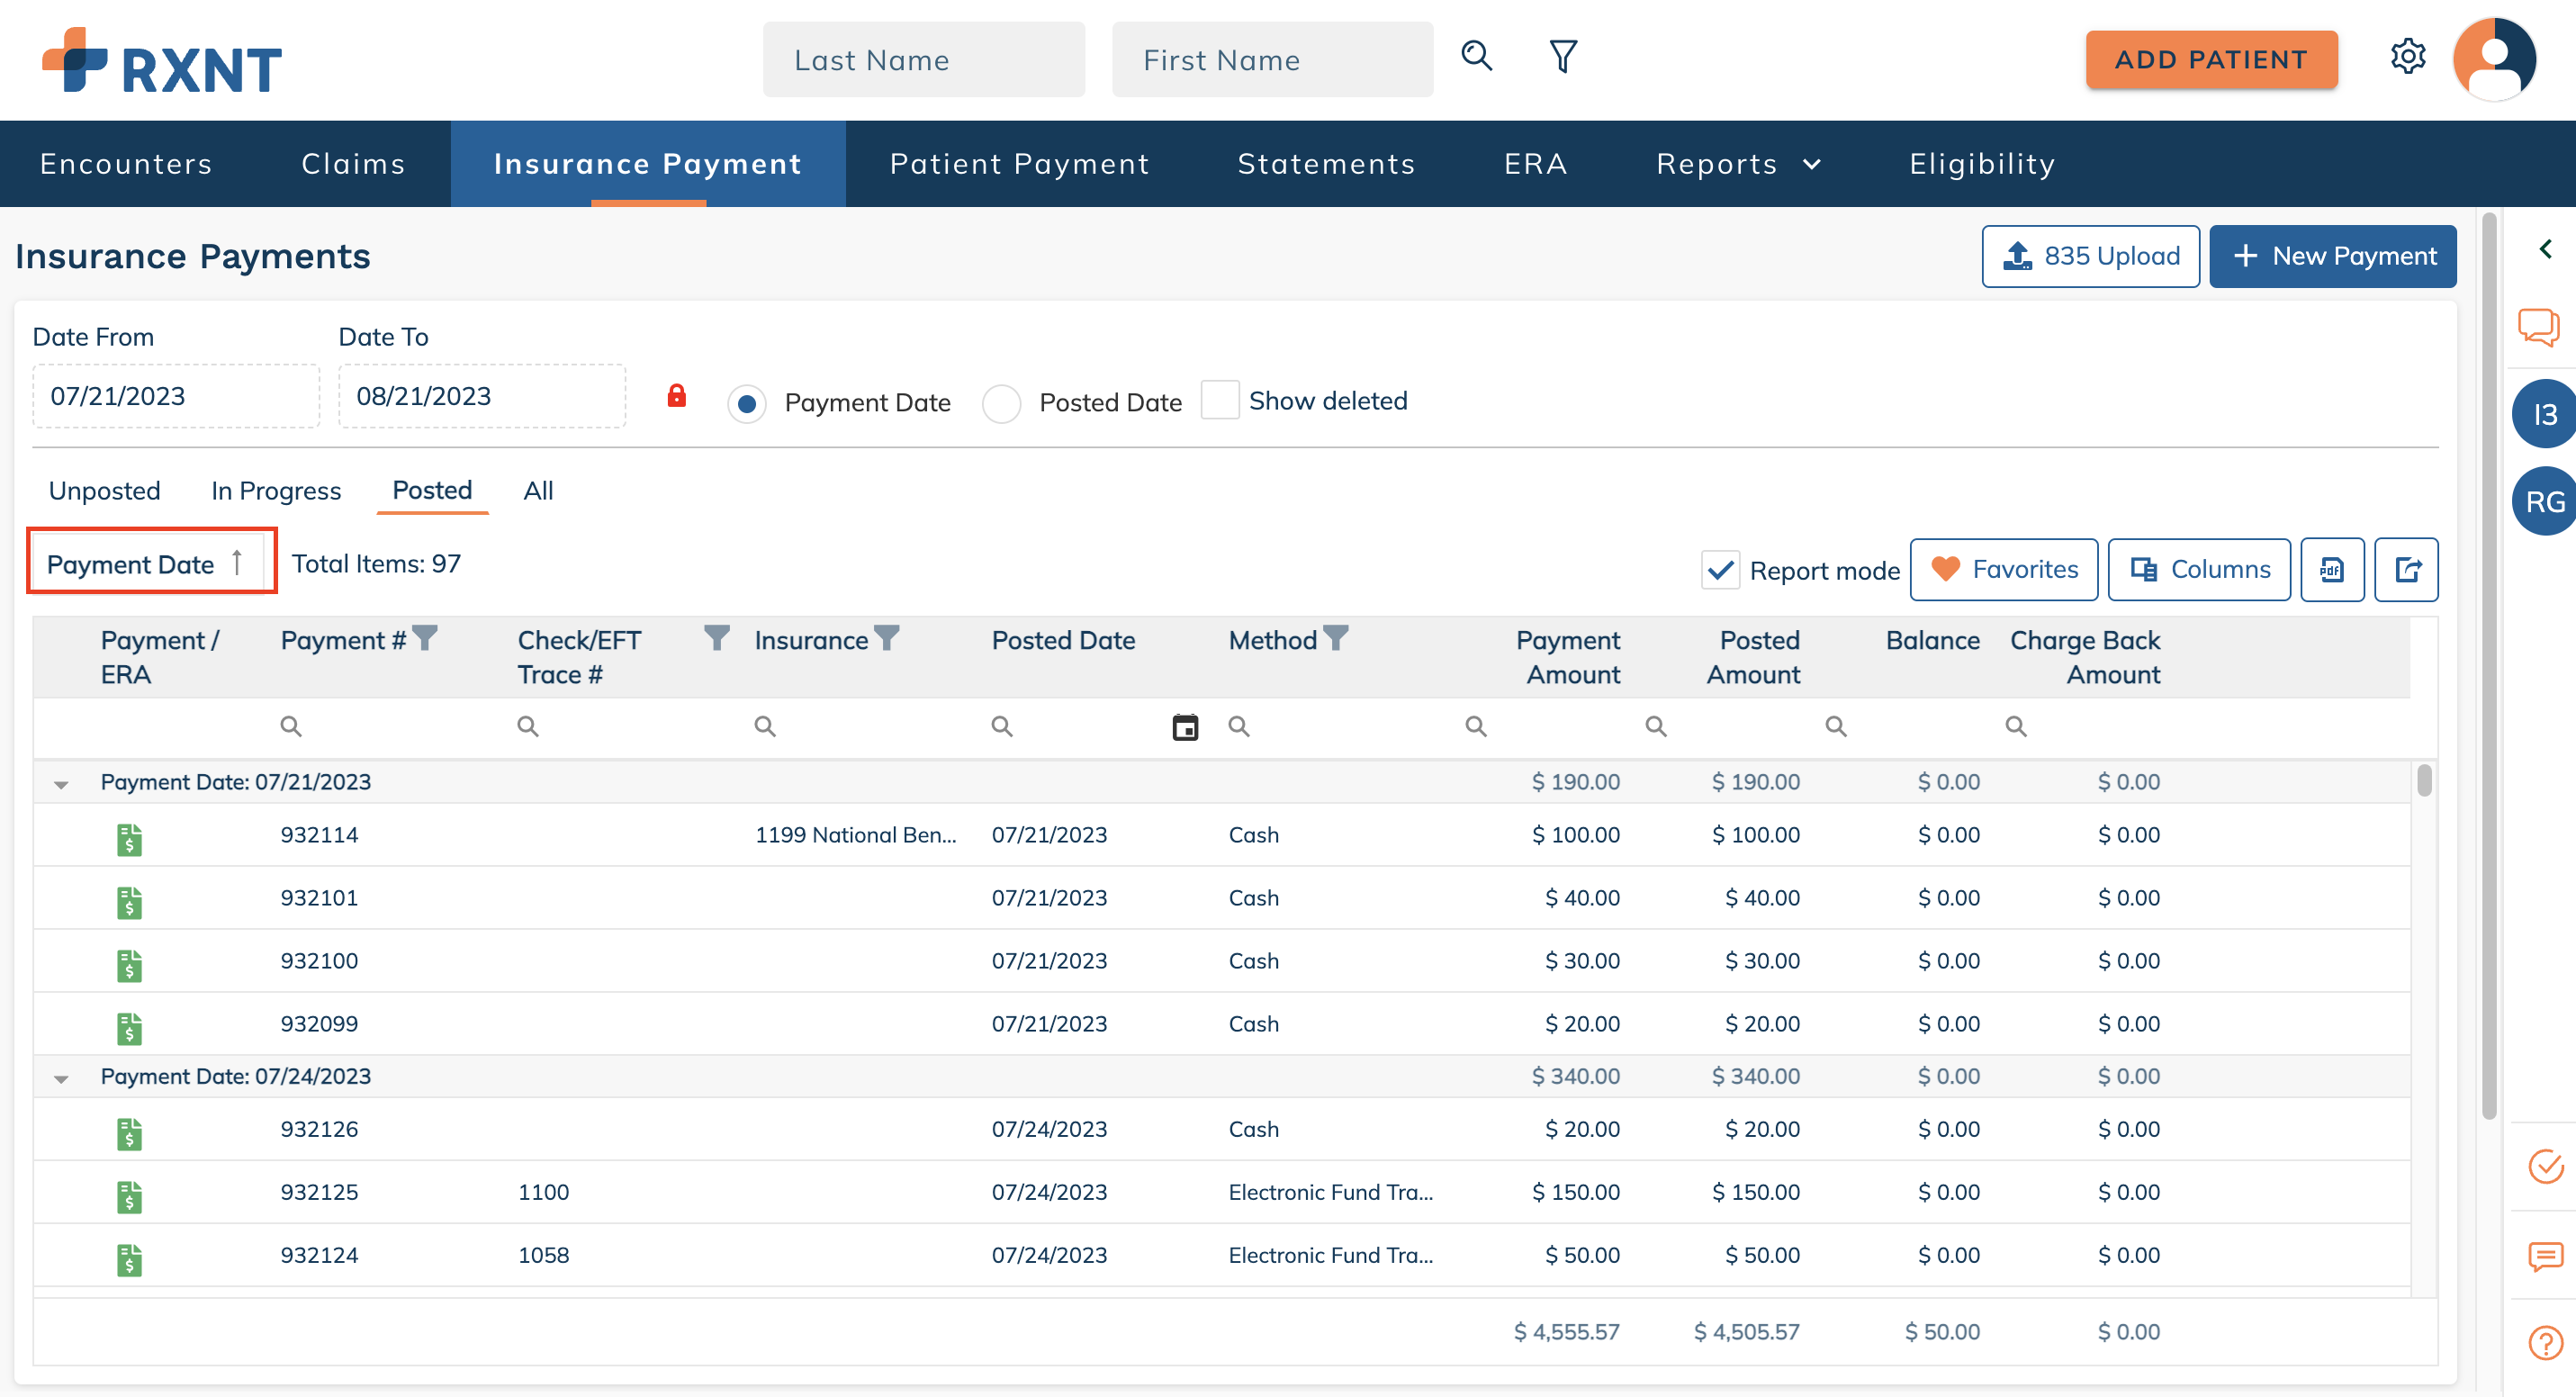The width and height of the screenshot is (2576, 1397).
Task: Open the settings gear icon
Action: pos(2407,56)
